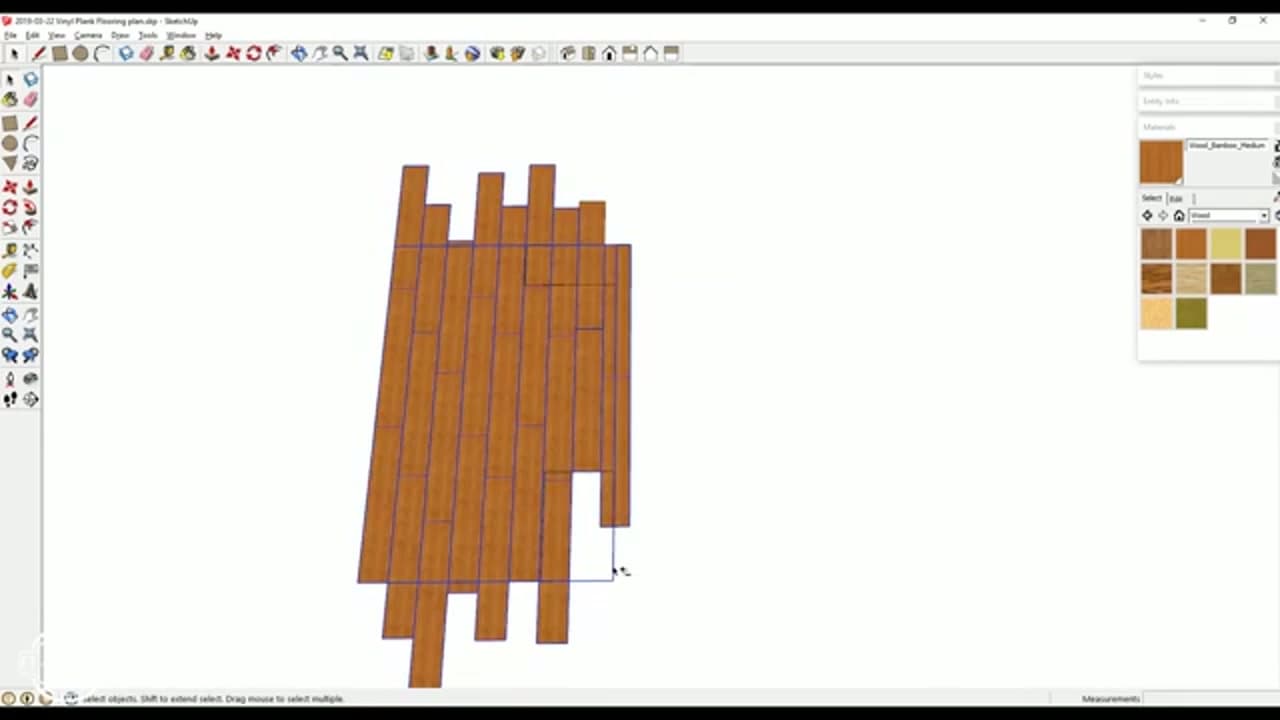Select the pink Eraser in the horizontal toolbar
The height and width of the screenshot is (720, 1280).
pyautogui.click(x=146, y=54)
